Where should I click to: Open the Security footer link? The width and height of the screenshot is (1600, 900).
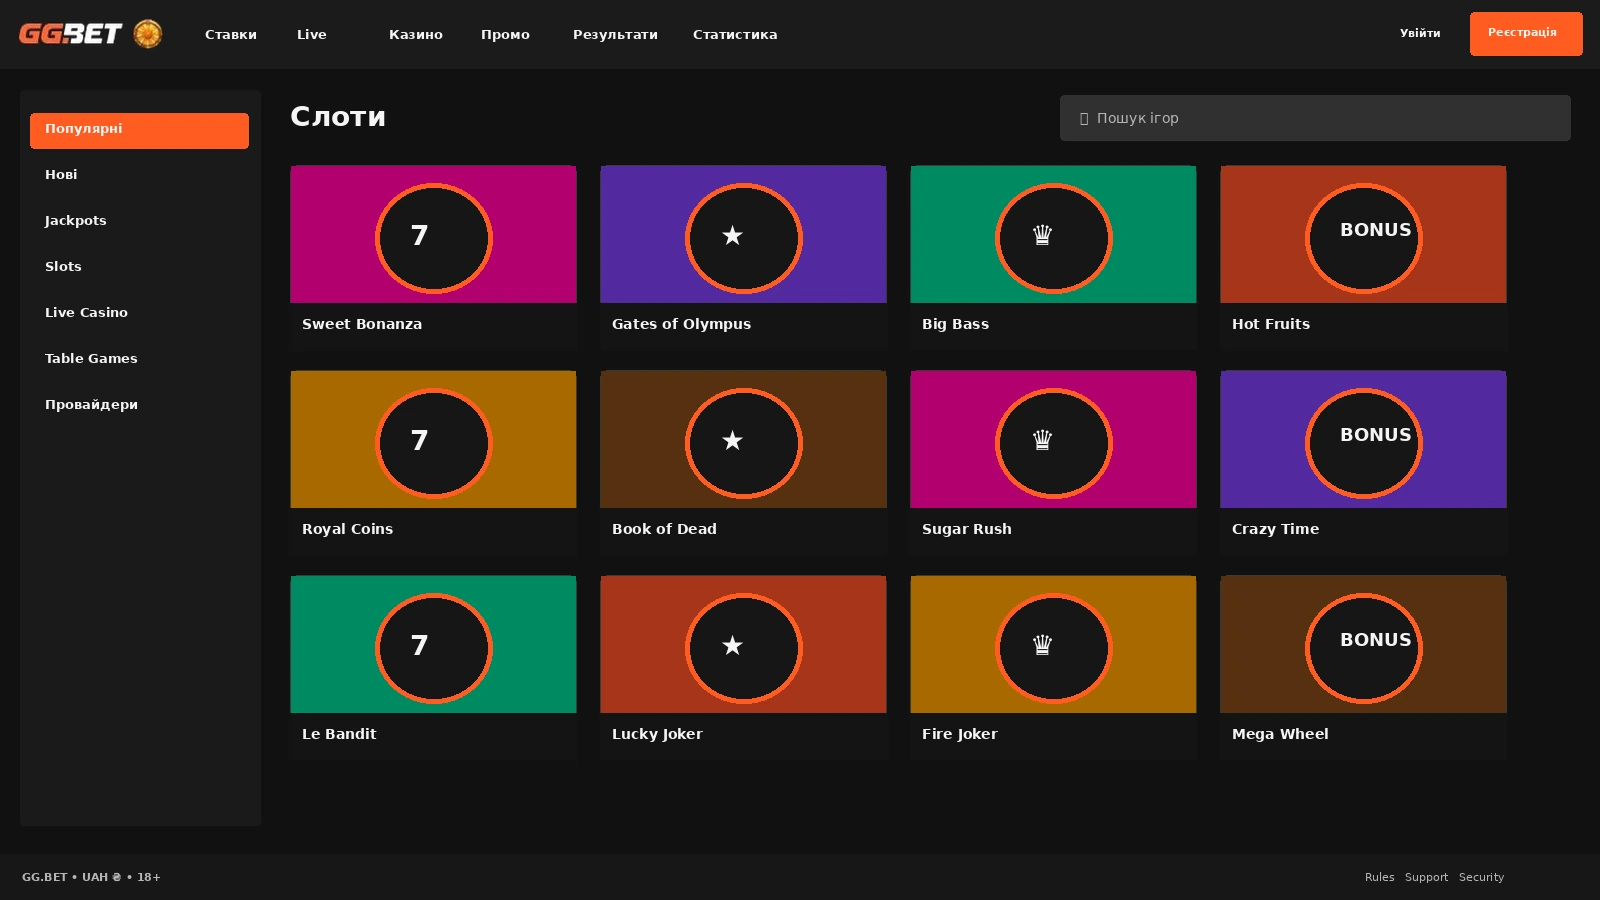point(1481,877)
